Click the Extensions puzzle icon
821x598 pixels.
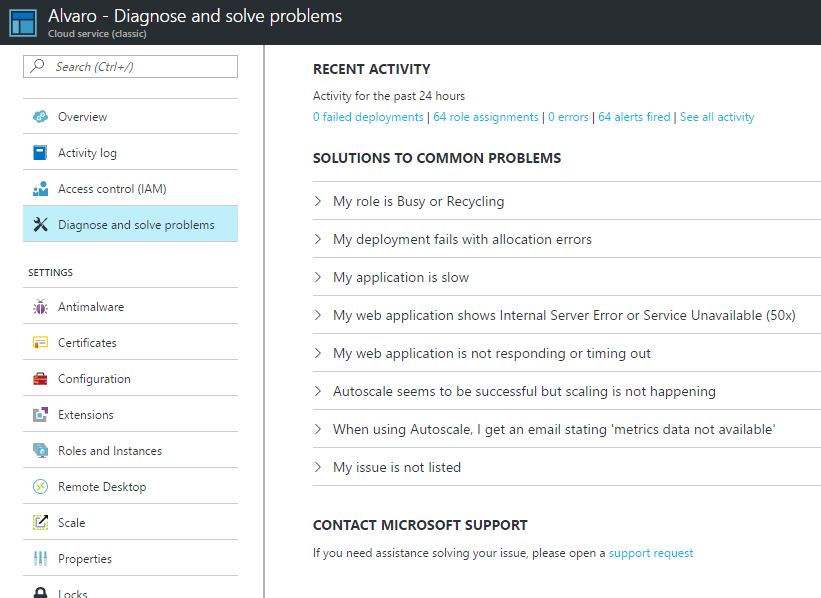(x=40, y=415)
